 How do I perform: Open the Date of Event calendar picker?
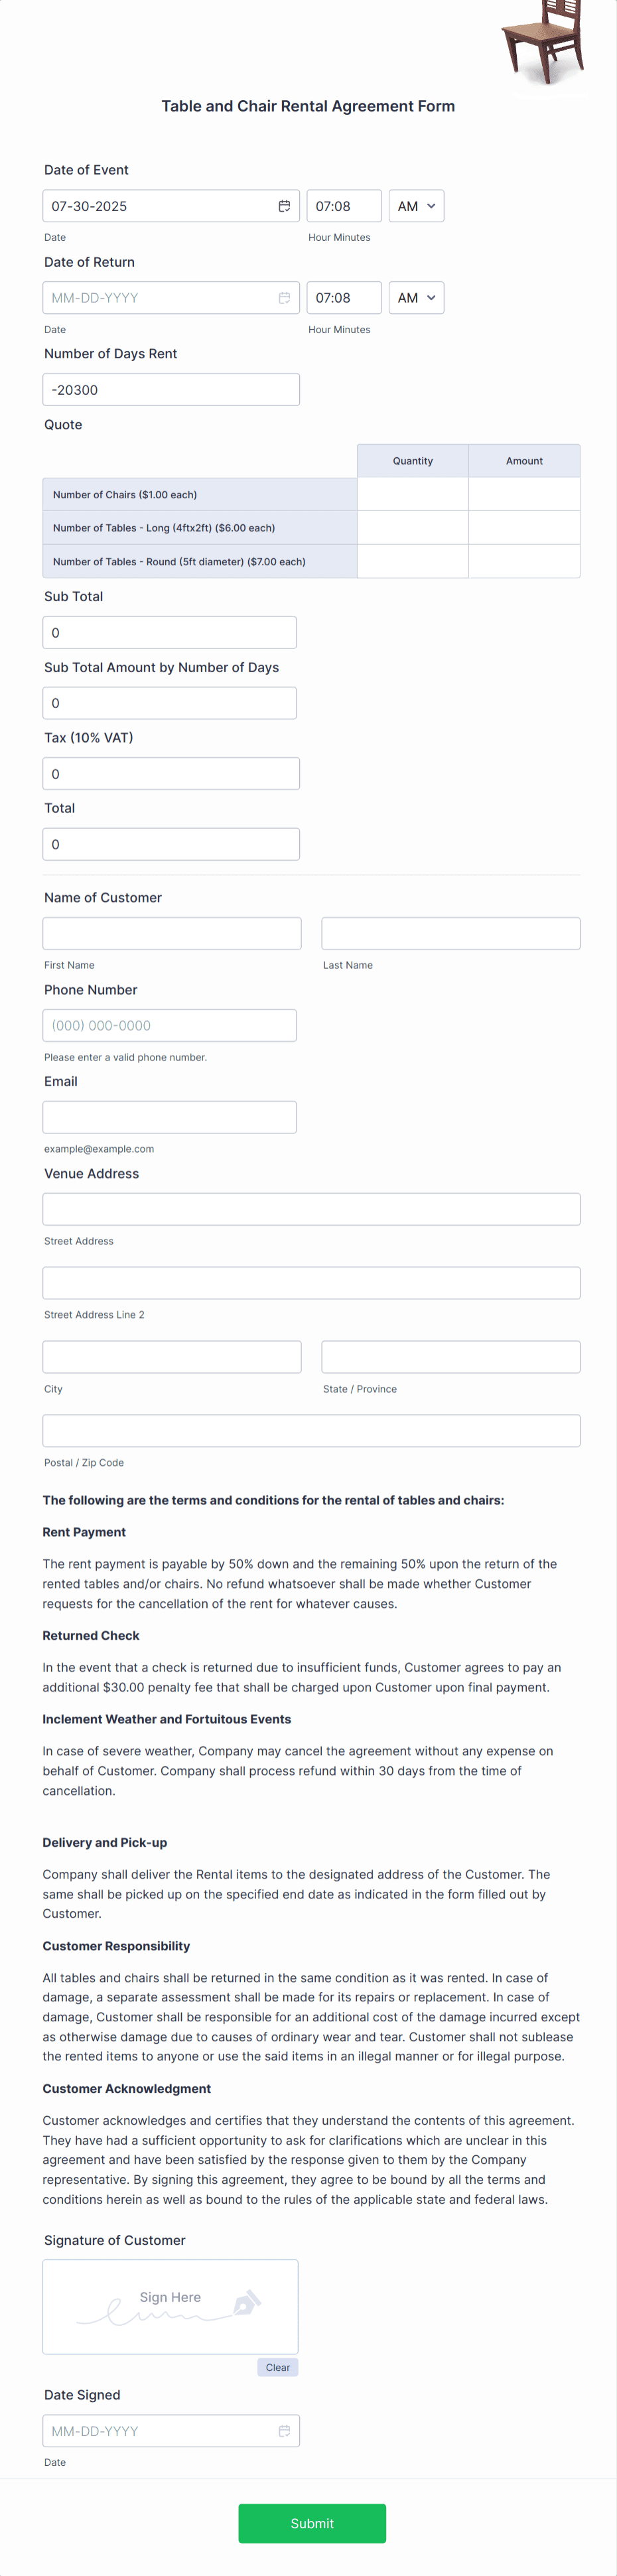285,205
